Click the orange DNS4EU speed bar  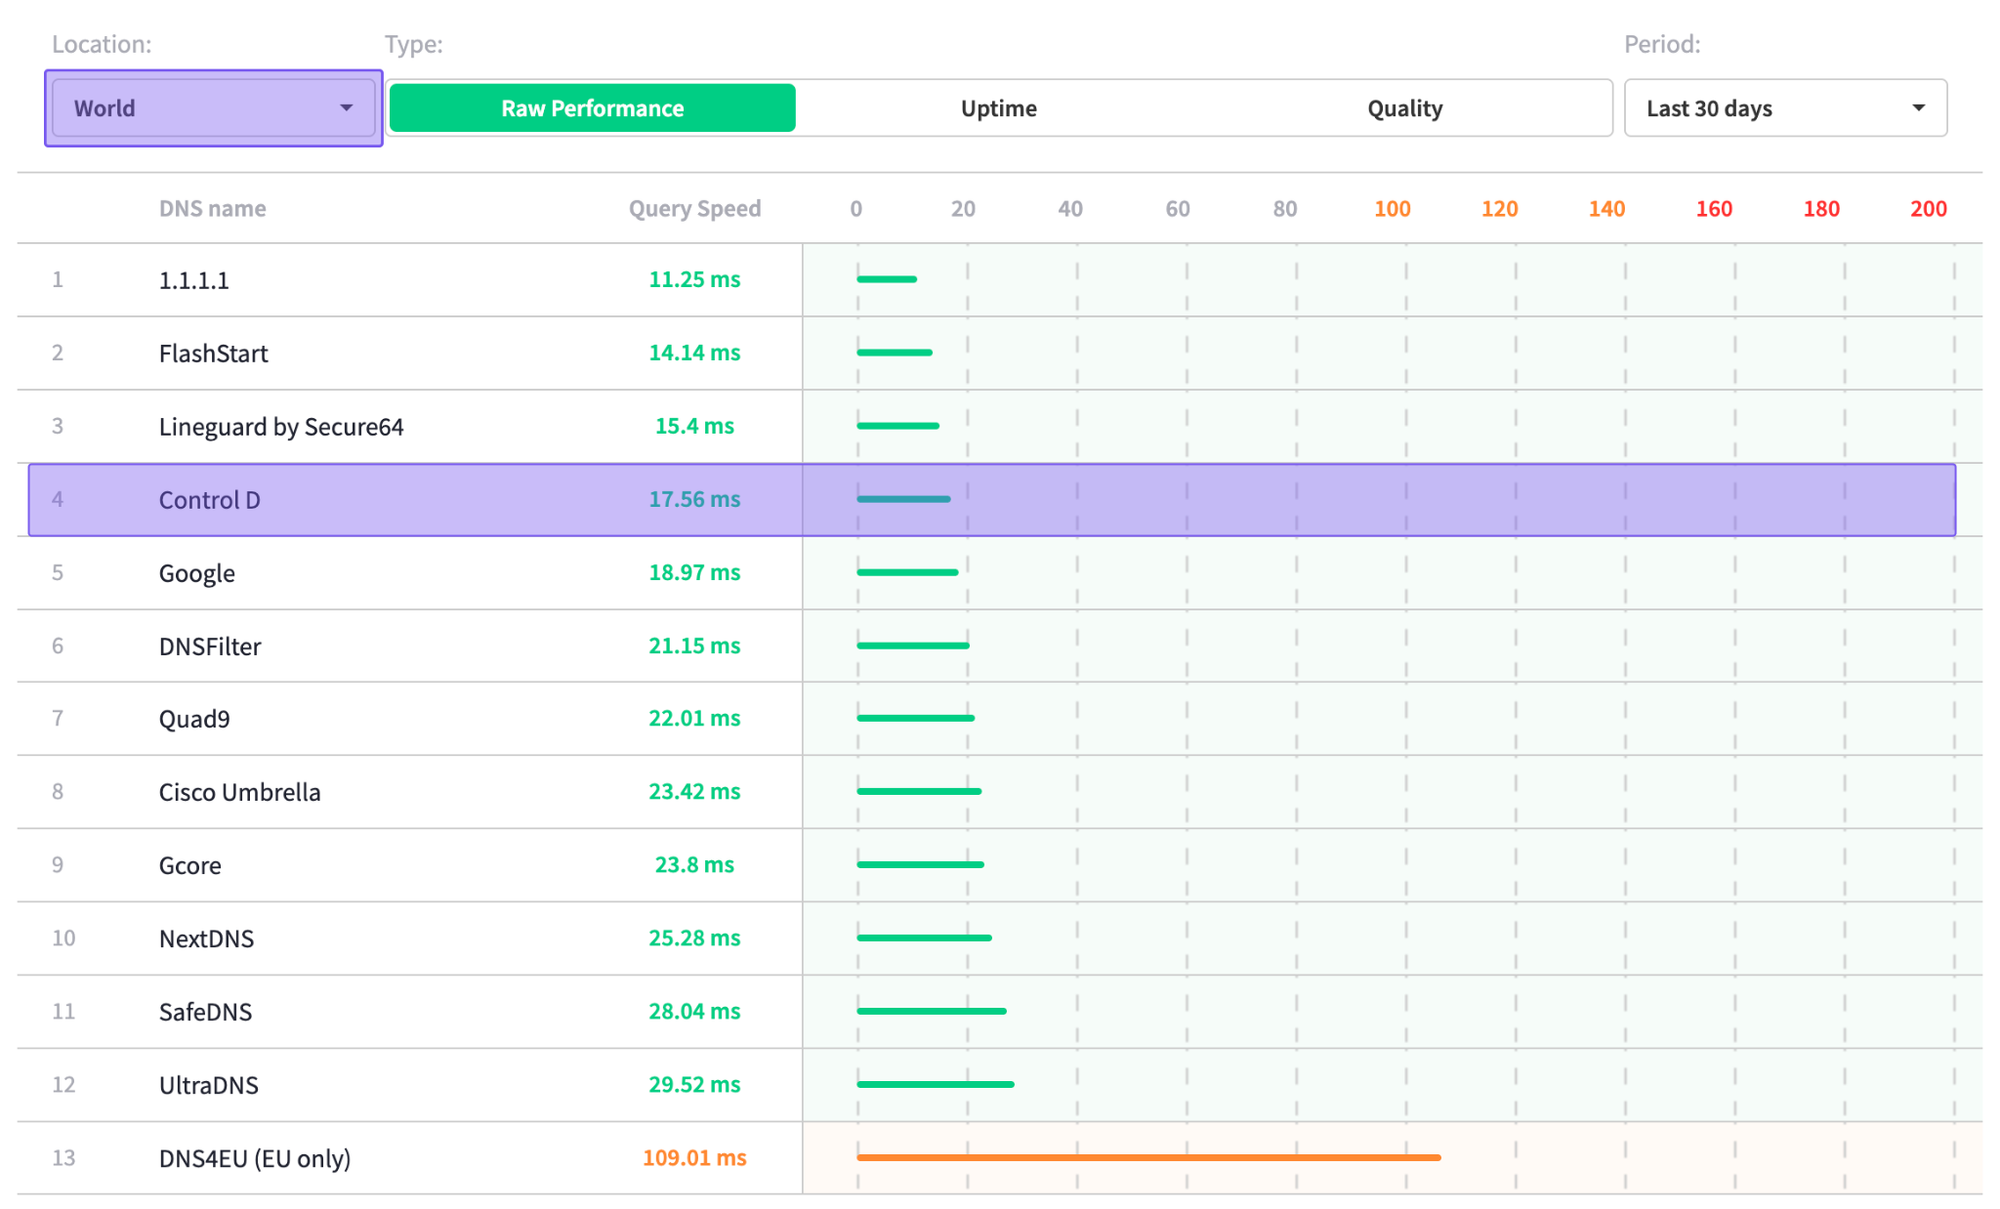coord(1148,1157)
